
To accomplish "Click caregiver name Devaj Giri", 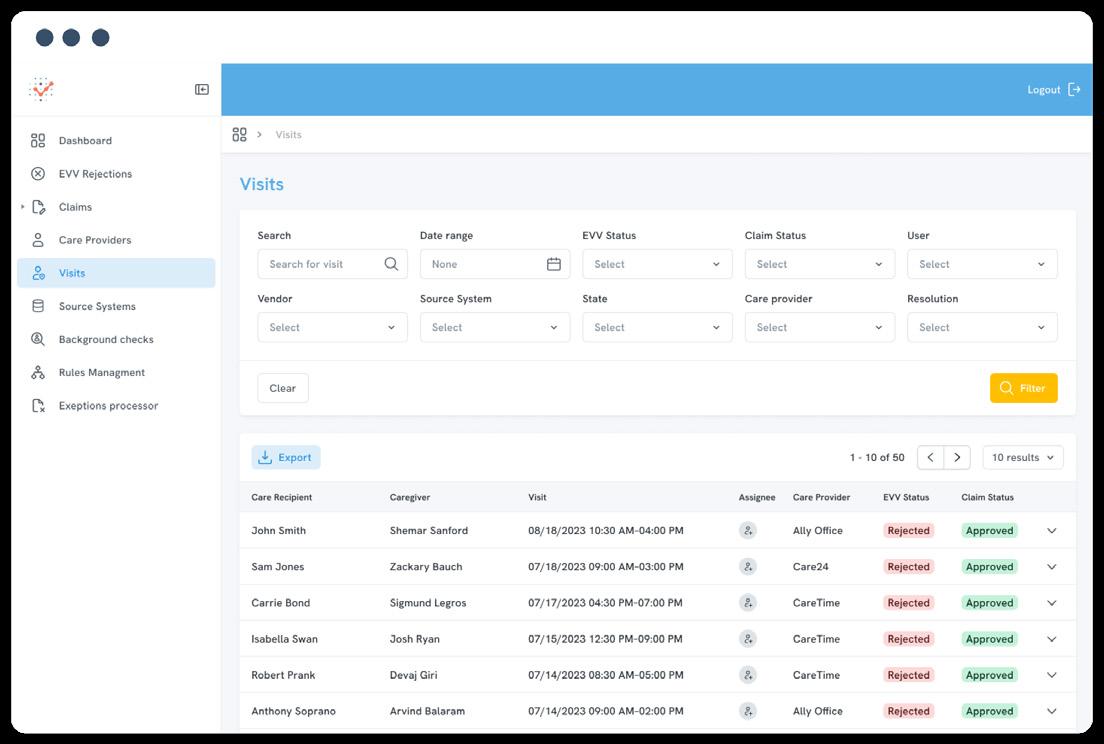I will (413, 675).
